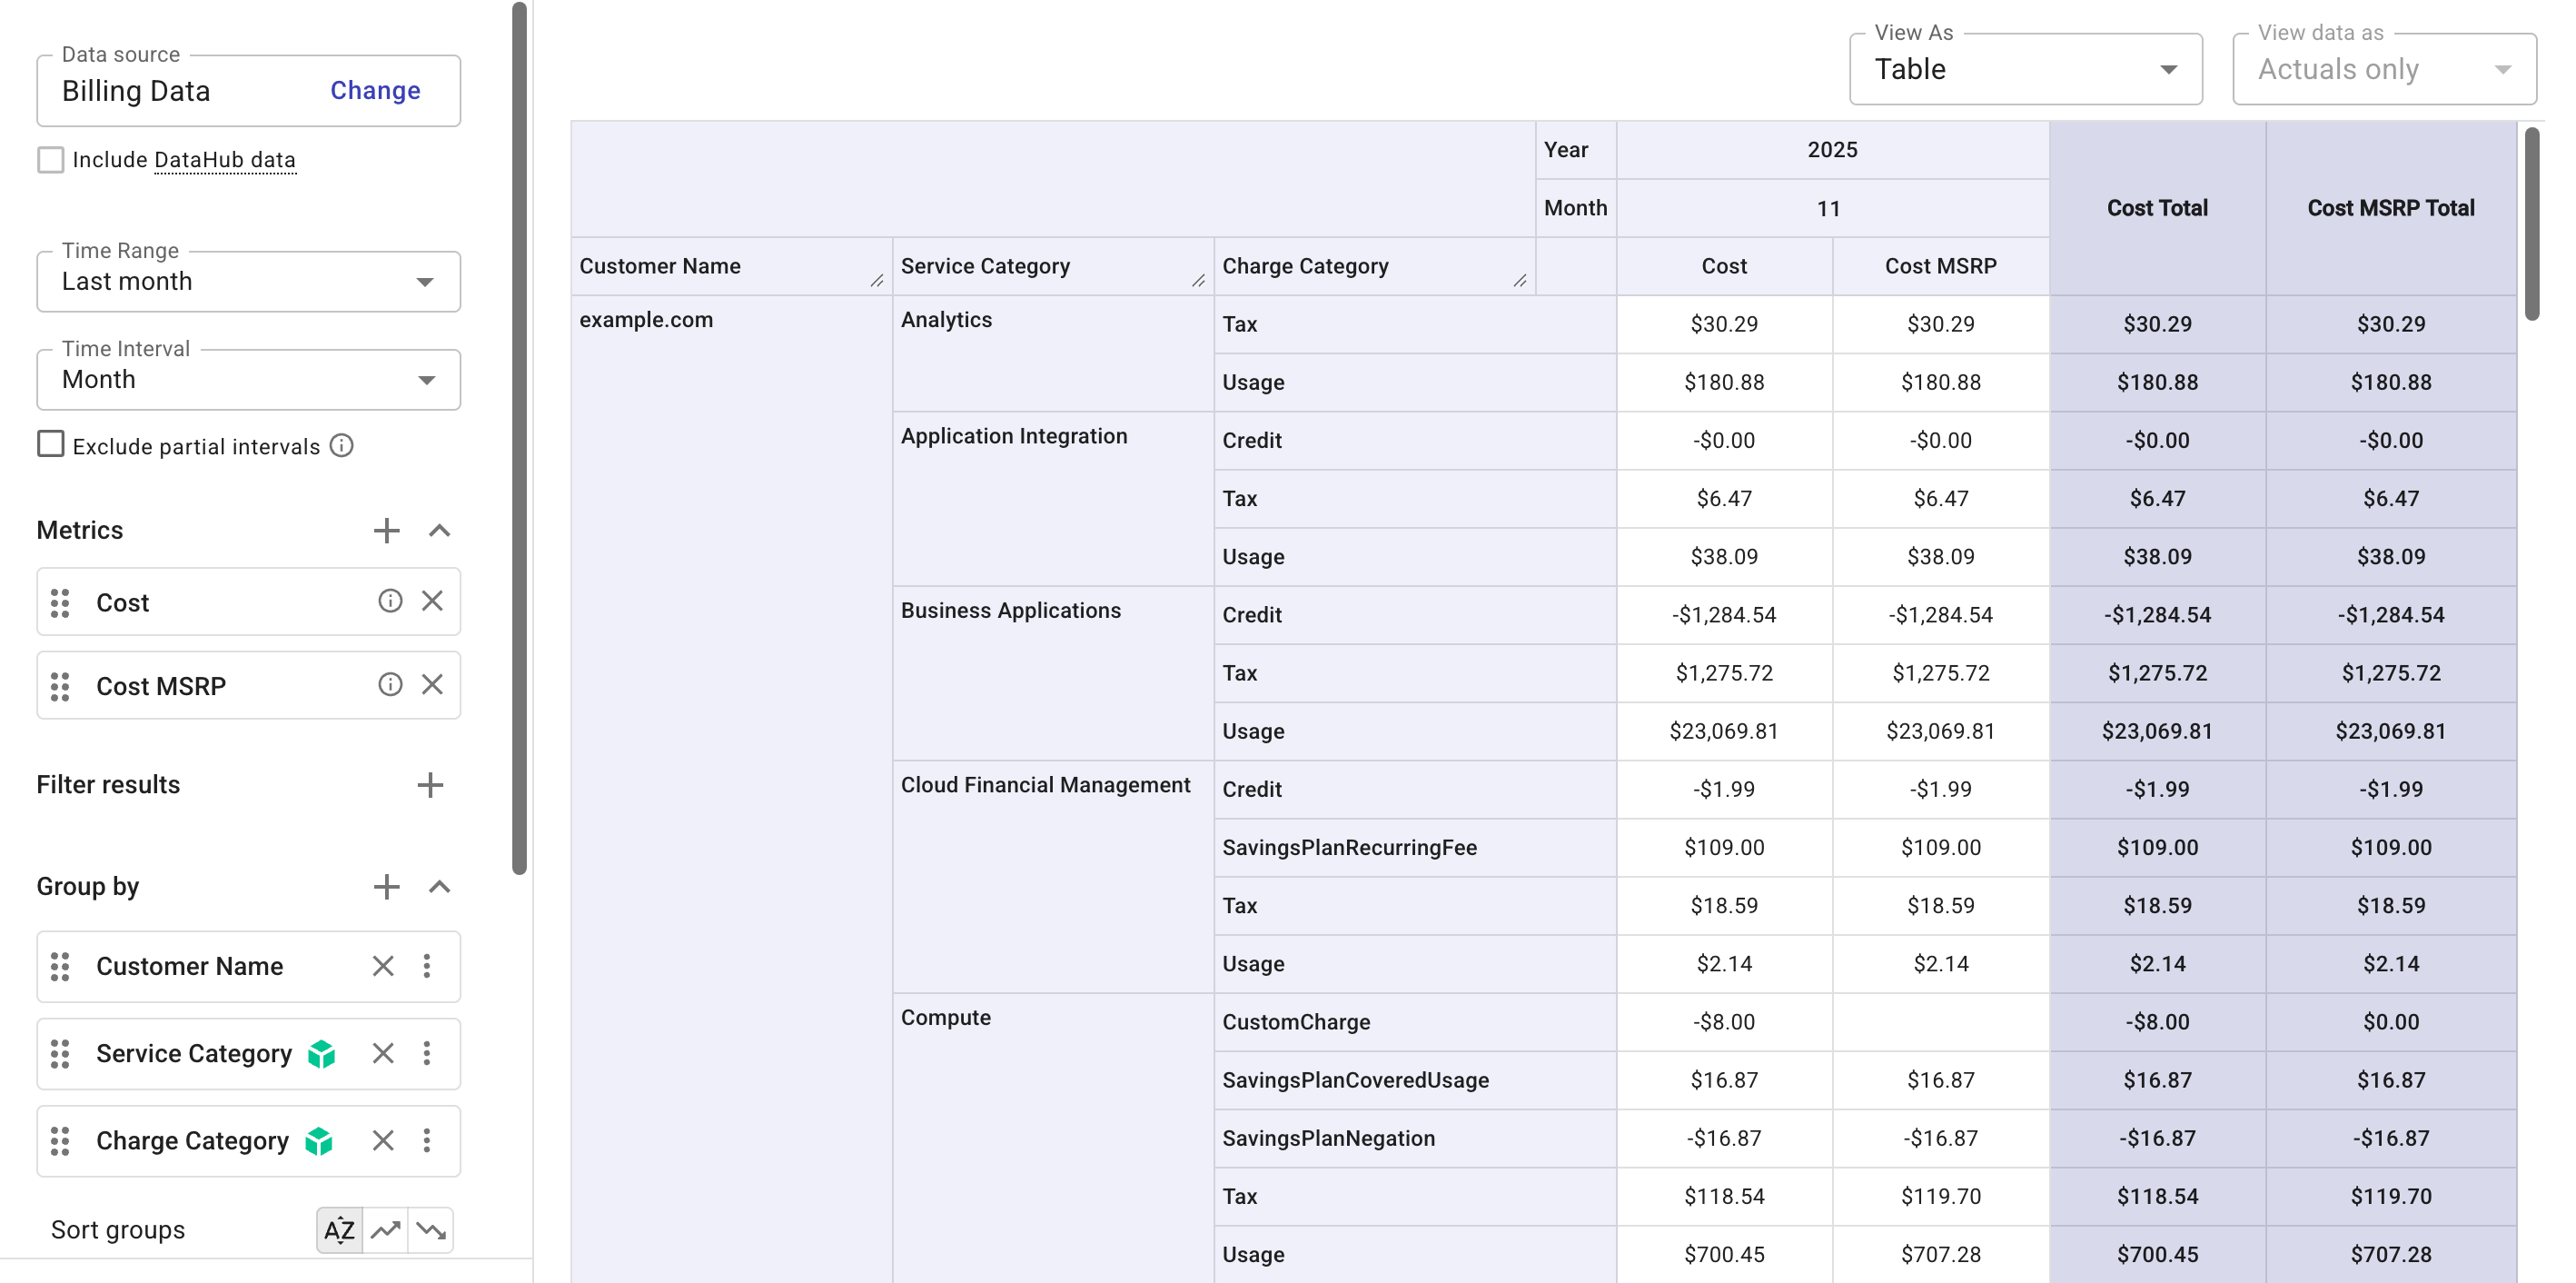Screen dimensions: 2576x1283
Task: Select the A-Z sort groups option
Action: tap(339, 1230)
